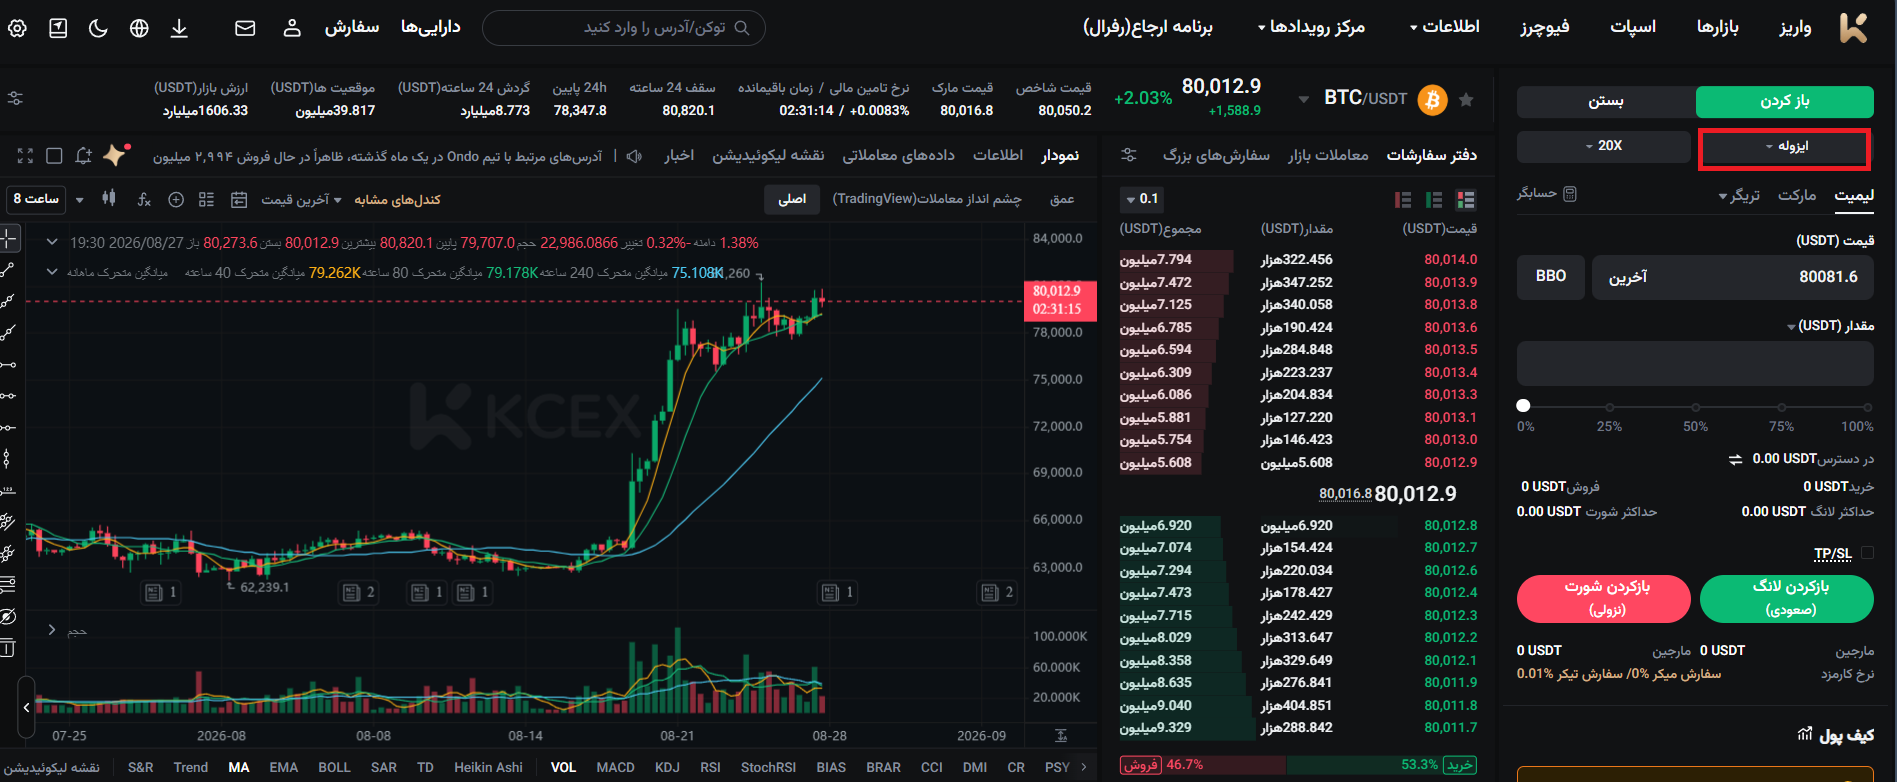
Task: Switch to dark mode via moon icon
Action: (x=98, y=28)
